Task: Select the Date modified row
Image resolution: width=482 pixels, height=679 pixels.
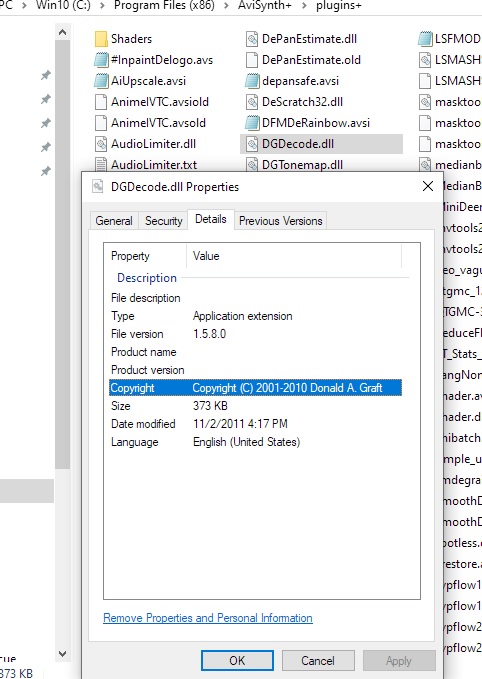Action: tap(255, 424)
